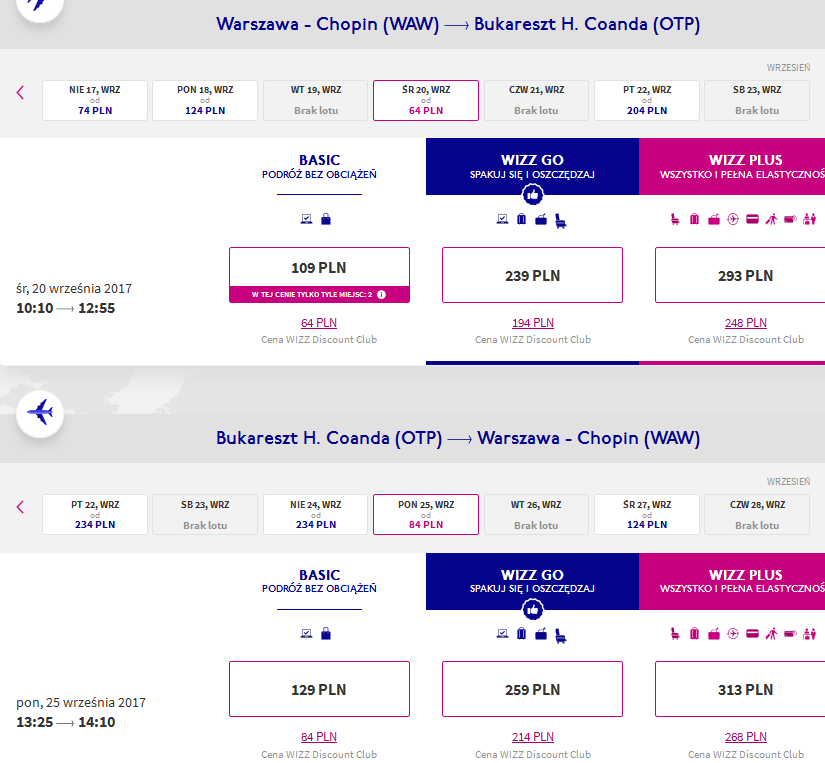Select return date PT 22, WRZ 234 PLN
Image resolution: width=825 pixels, height=763 pixels.
95,515
